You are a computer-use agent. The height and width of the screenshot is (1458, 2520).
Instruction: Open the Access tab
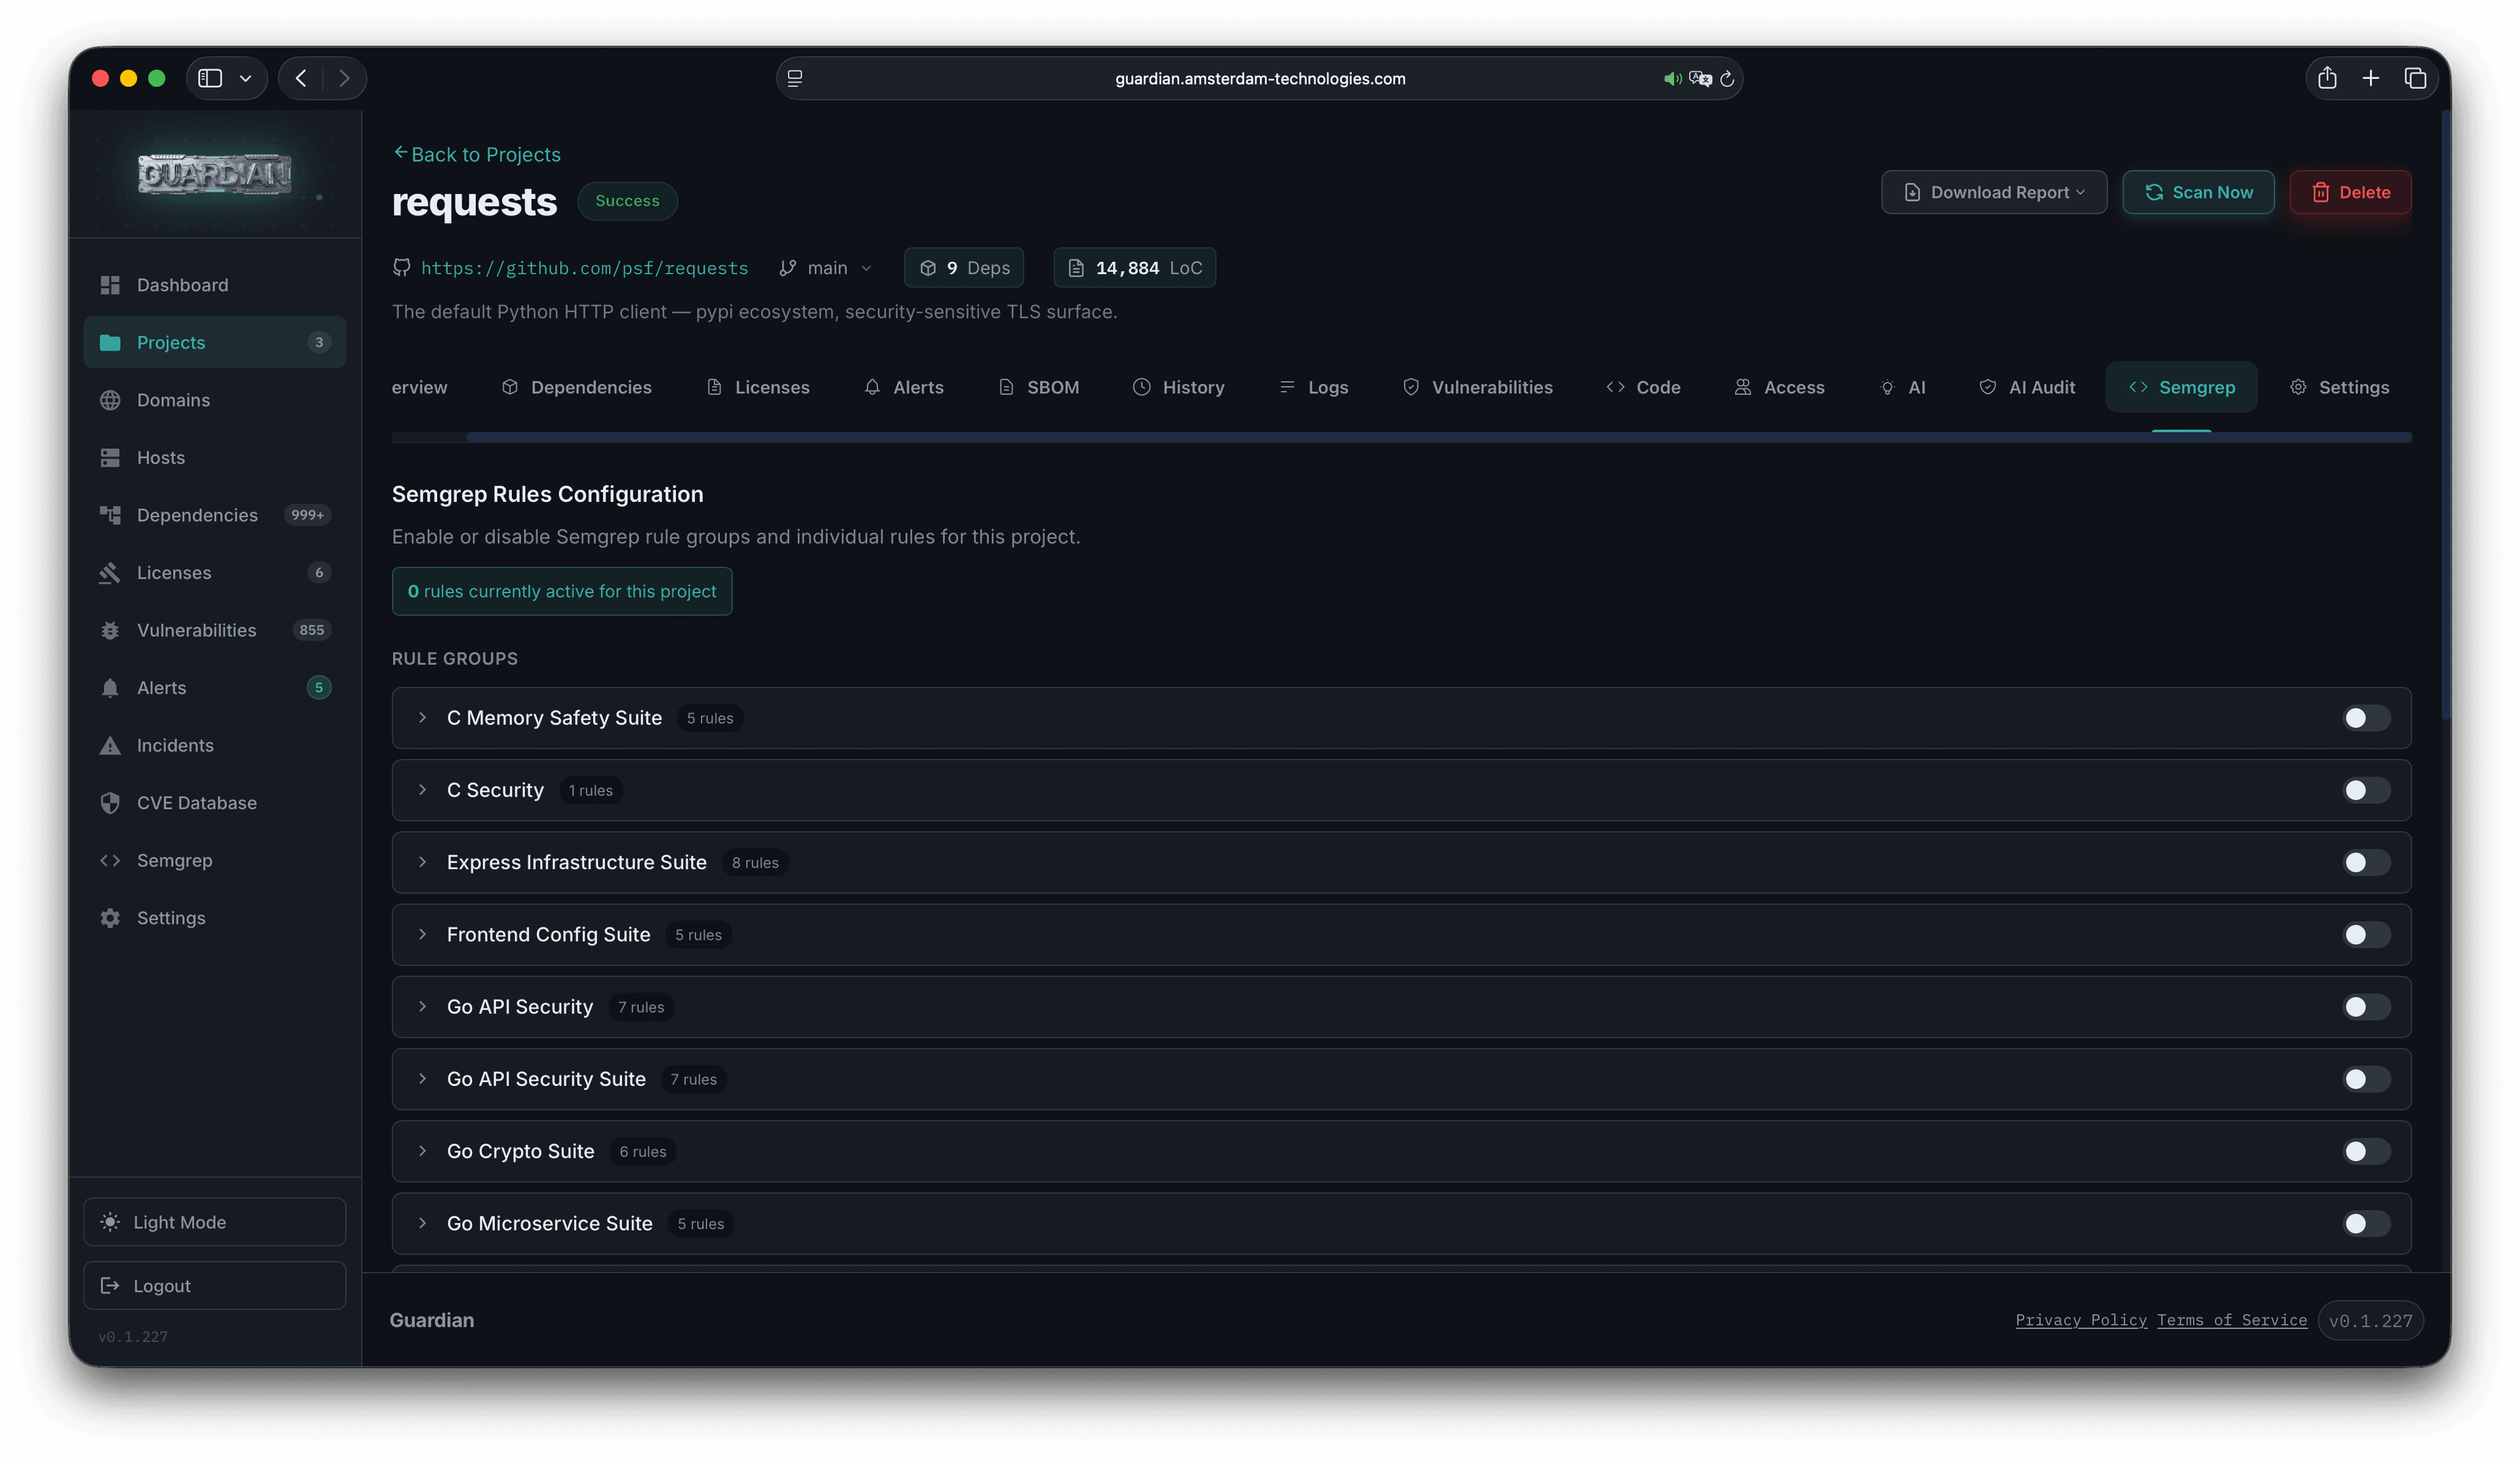point(1779,387)
